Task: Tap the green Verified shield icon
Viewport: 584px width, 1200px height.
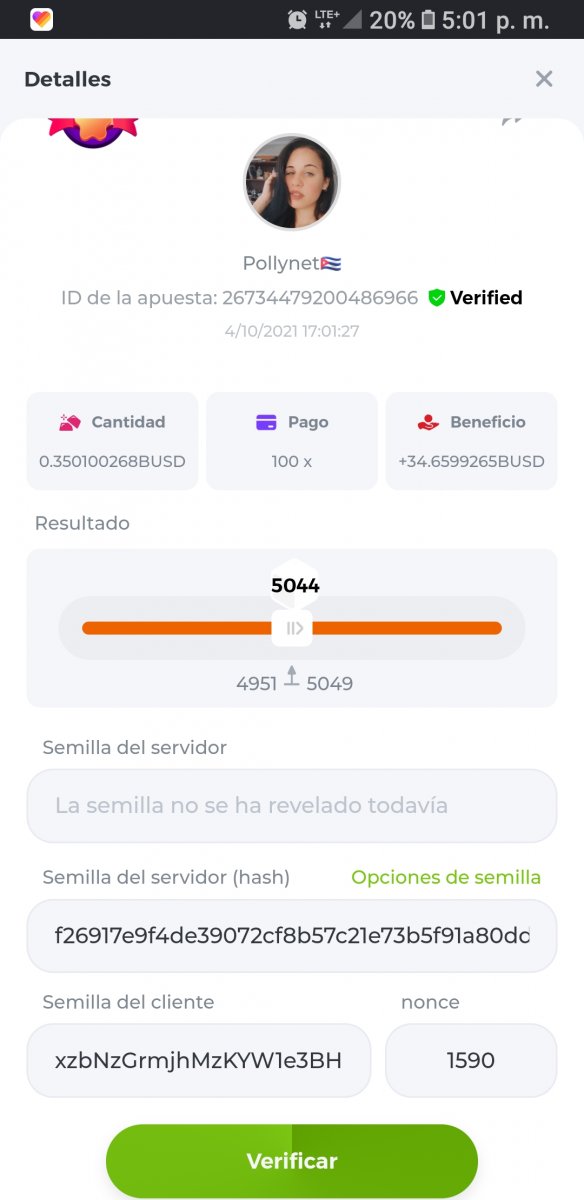Action: pyautogui.click(x=436, y=297)
